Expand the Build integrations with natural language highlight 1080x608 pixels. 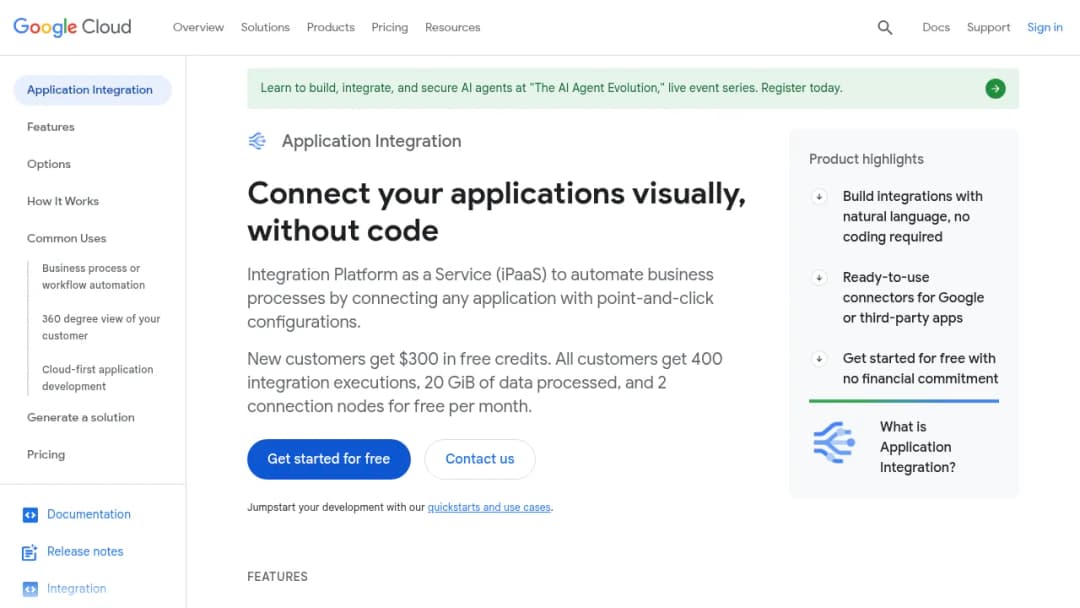coord(819,197)
